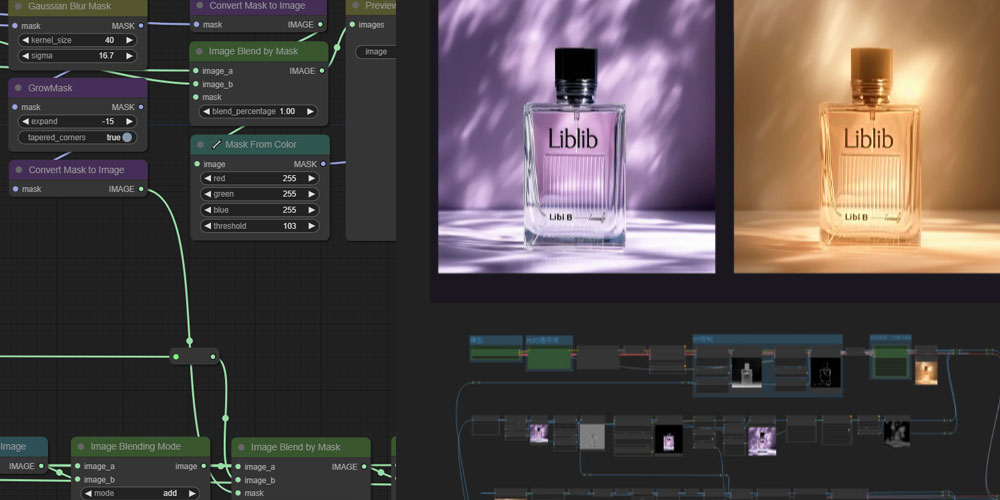The height and width of the screenshot is (500, 1000).
Task: Increase the red value arrow
Action: pos(311,179)
